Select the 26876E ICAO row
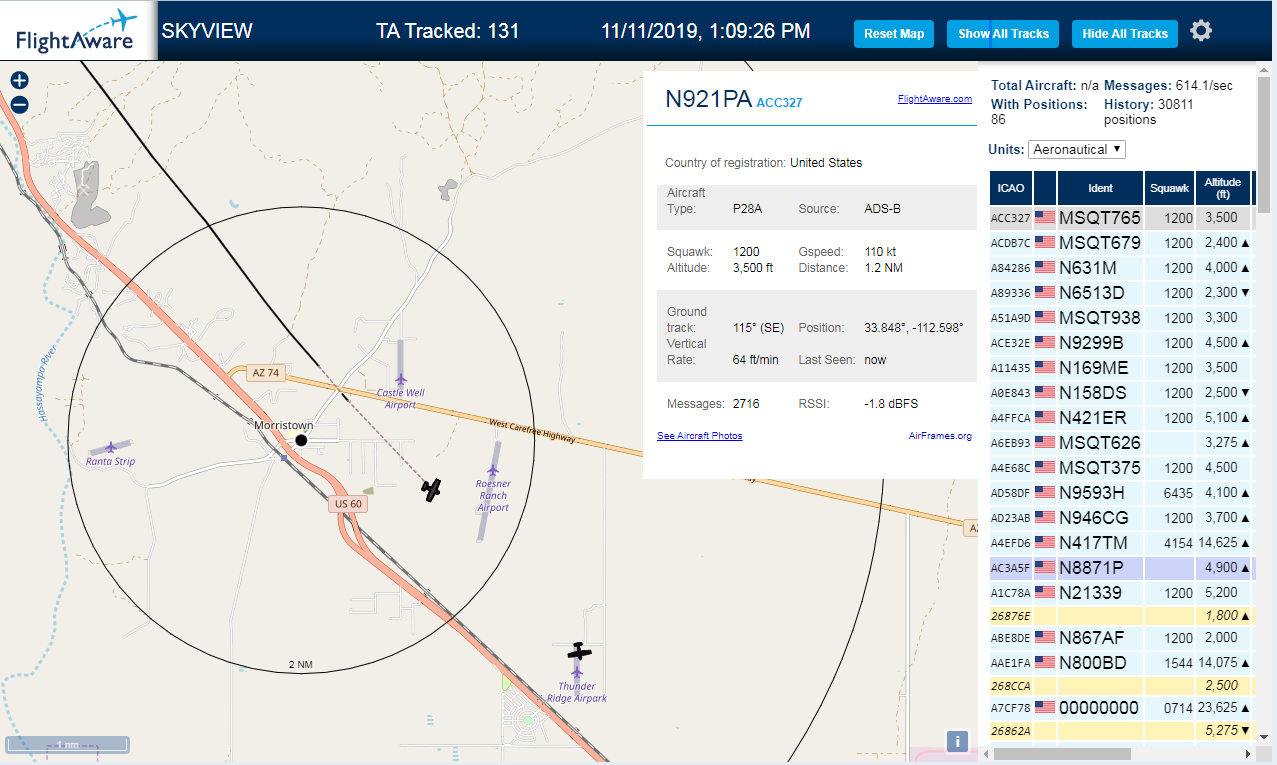Screen dimensions: 1277x765 coord(1120,616)
